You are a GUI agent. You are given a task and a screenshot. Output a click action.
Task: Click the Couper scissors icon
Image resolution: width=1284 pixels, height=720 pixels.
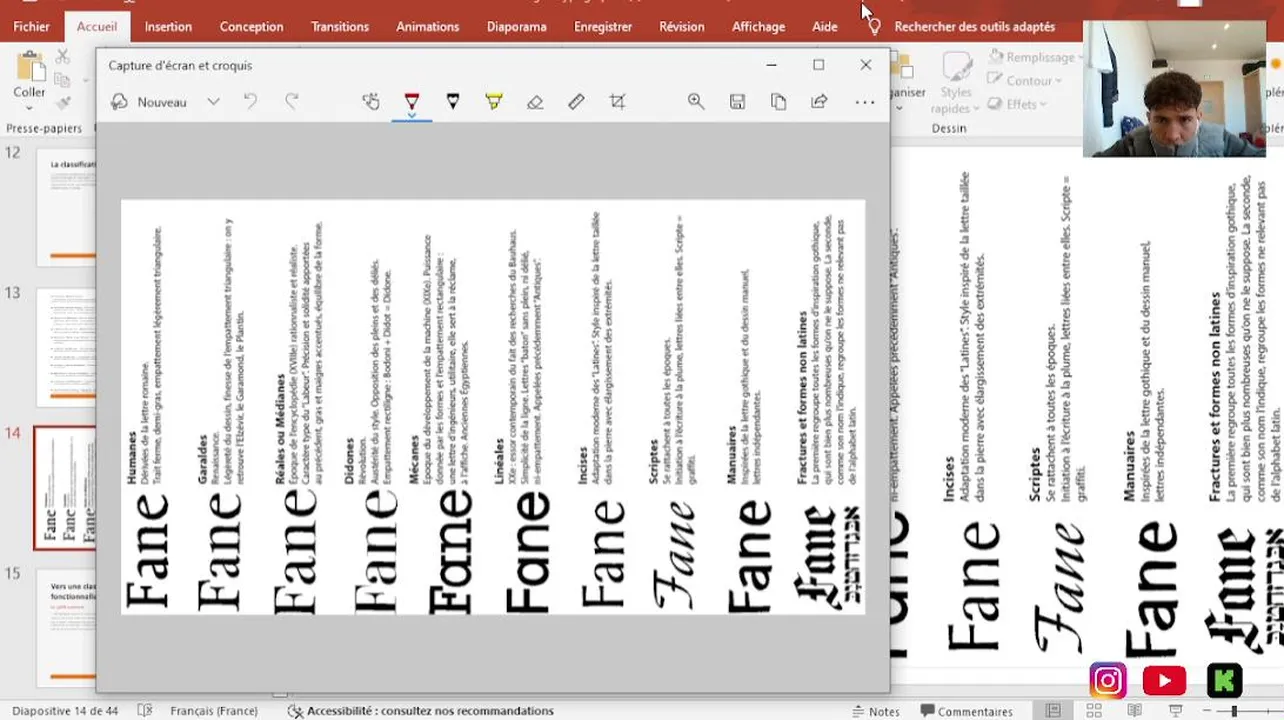tap(63, 58)
